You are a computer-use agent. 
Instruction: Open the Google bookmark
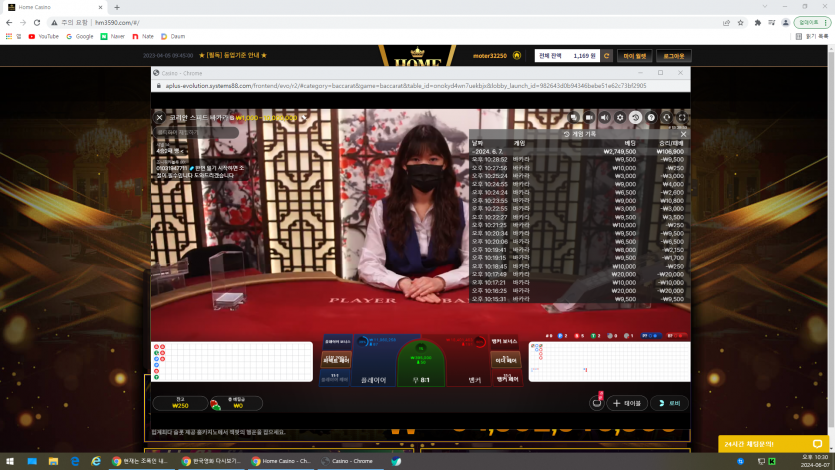coord(79,37)
